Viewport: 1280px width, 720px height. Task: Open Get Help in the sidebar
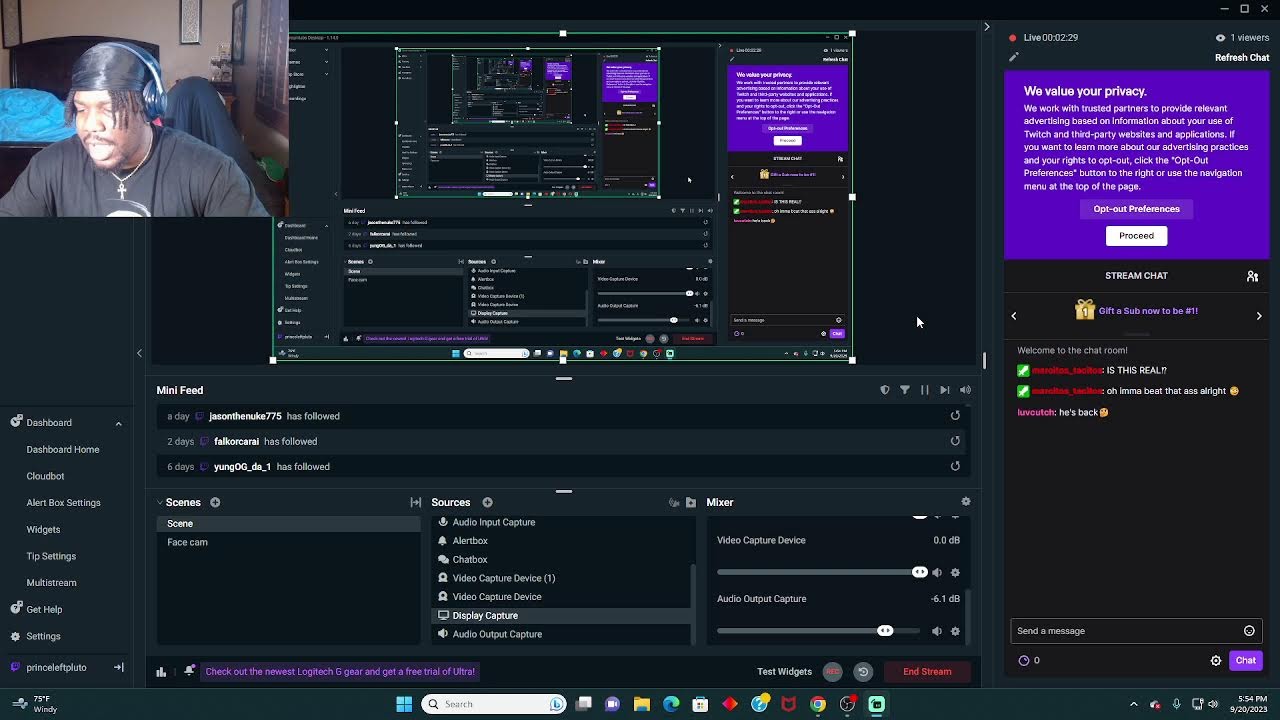(36, 609)
